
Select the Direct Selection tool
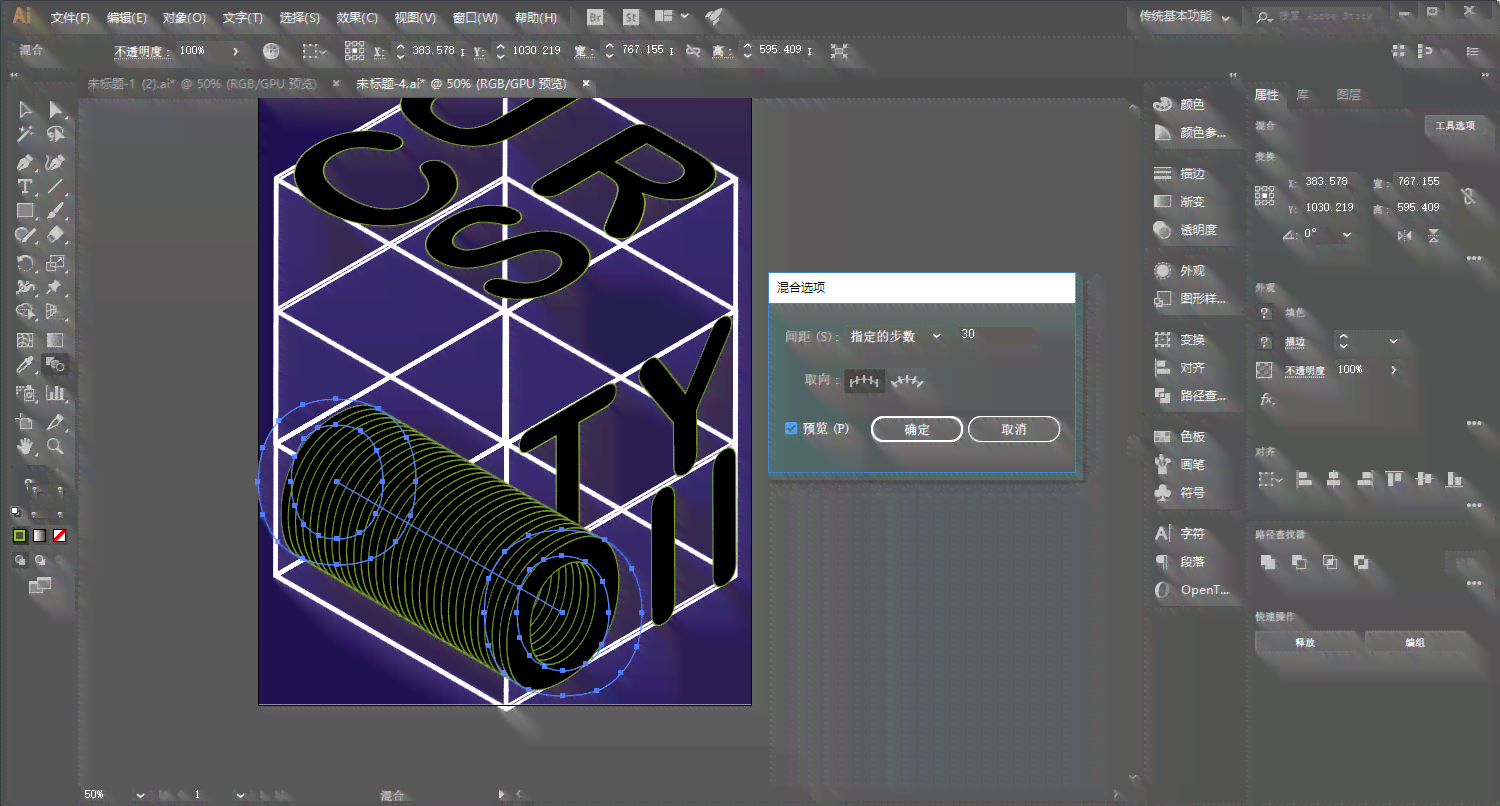pos(56,110)
